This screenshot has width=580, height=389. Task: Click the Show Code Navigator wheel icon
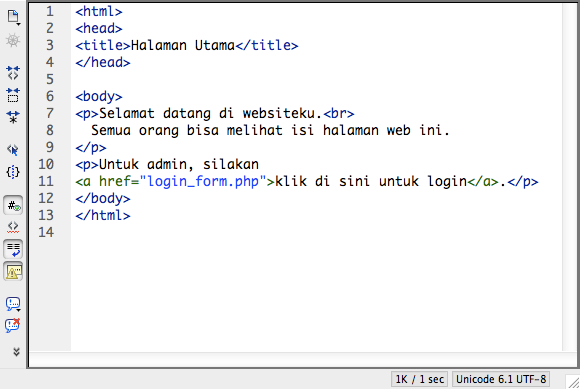pyautogui.click(x=13, y=40)
